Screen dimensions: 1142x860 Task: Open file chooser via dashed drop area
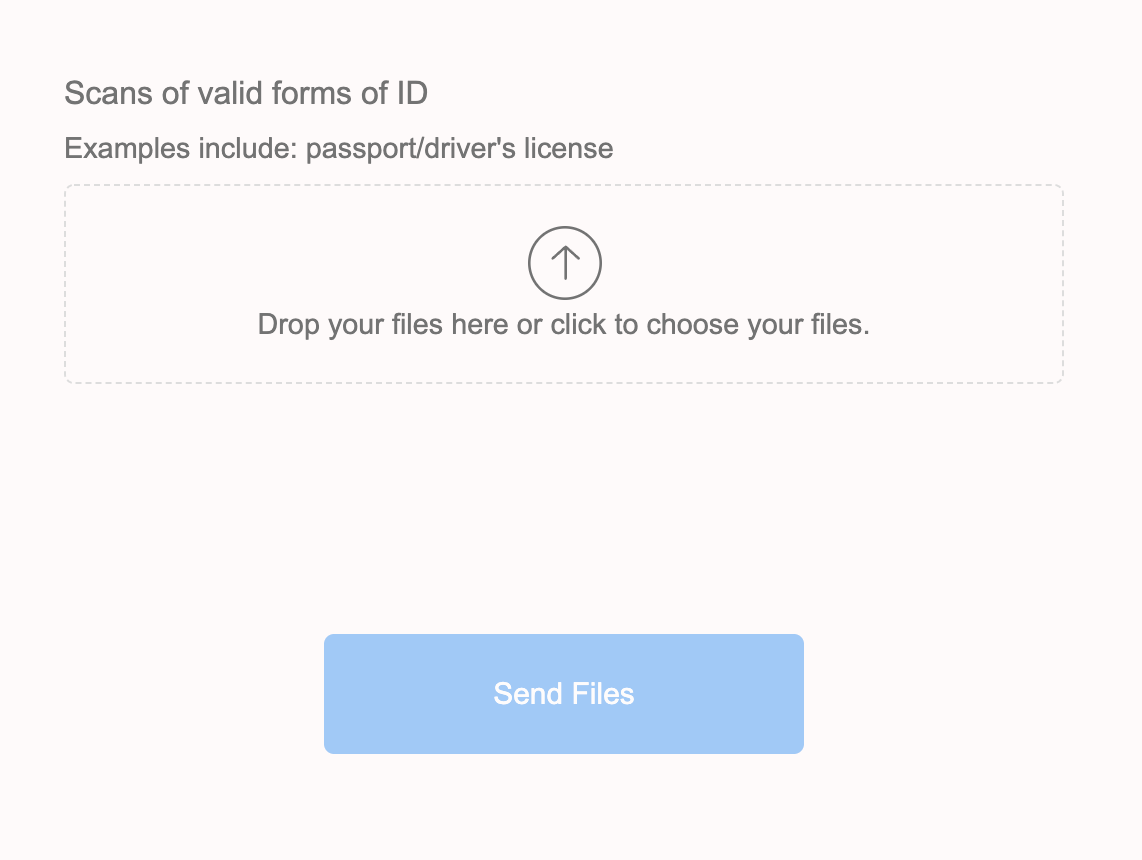coord(564,284)
